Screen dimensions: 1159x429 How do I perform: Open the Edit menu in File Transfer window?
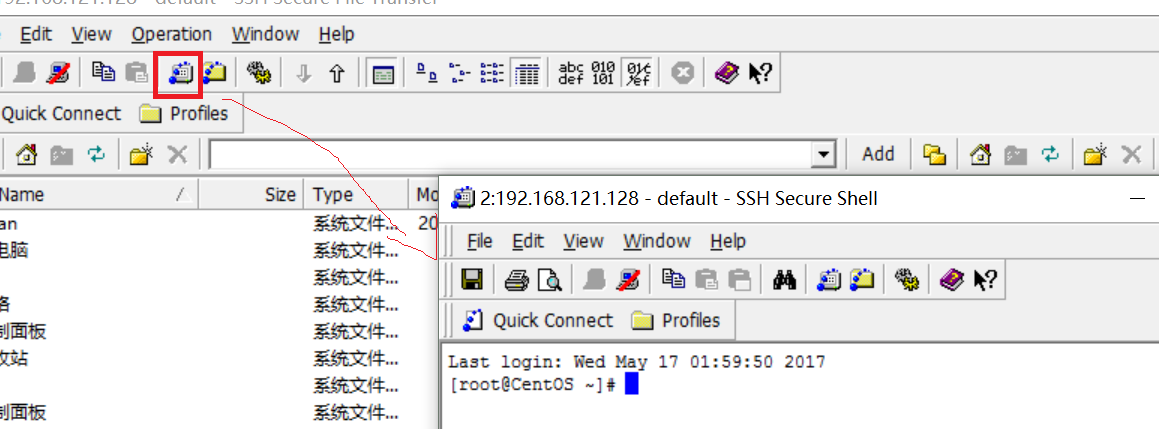[x=36, y=34]
